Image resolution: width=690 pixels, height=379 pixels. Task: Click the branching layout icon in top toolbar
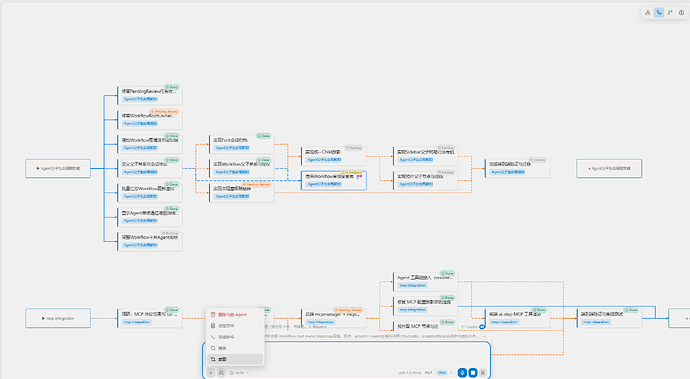point(648,13)
